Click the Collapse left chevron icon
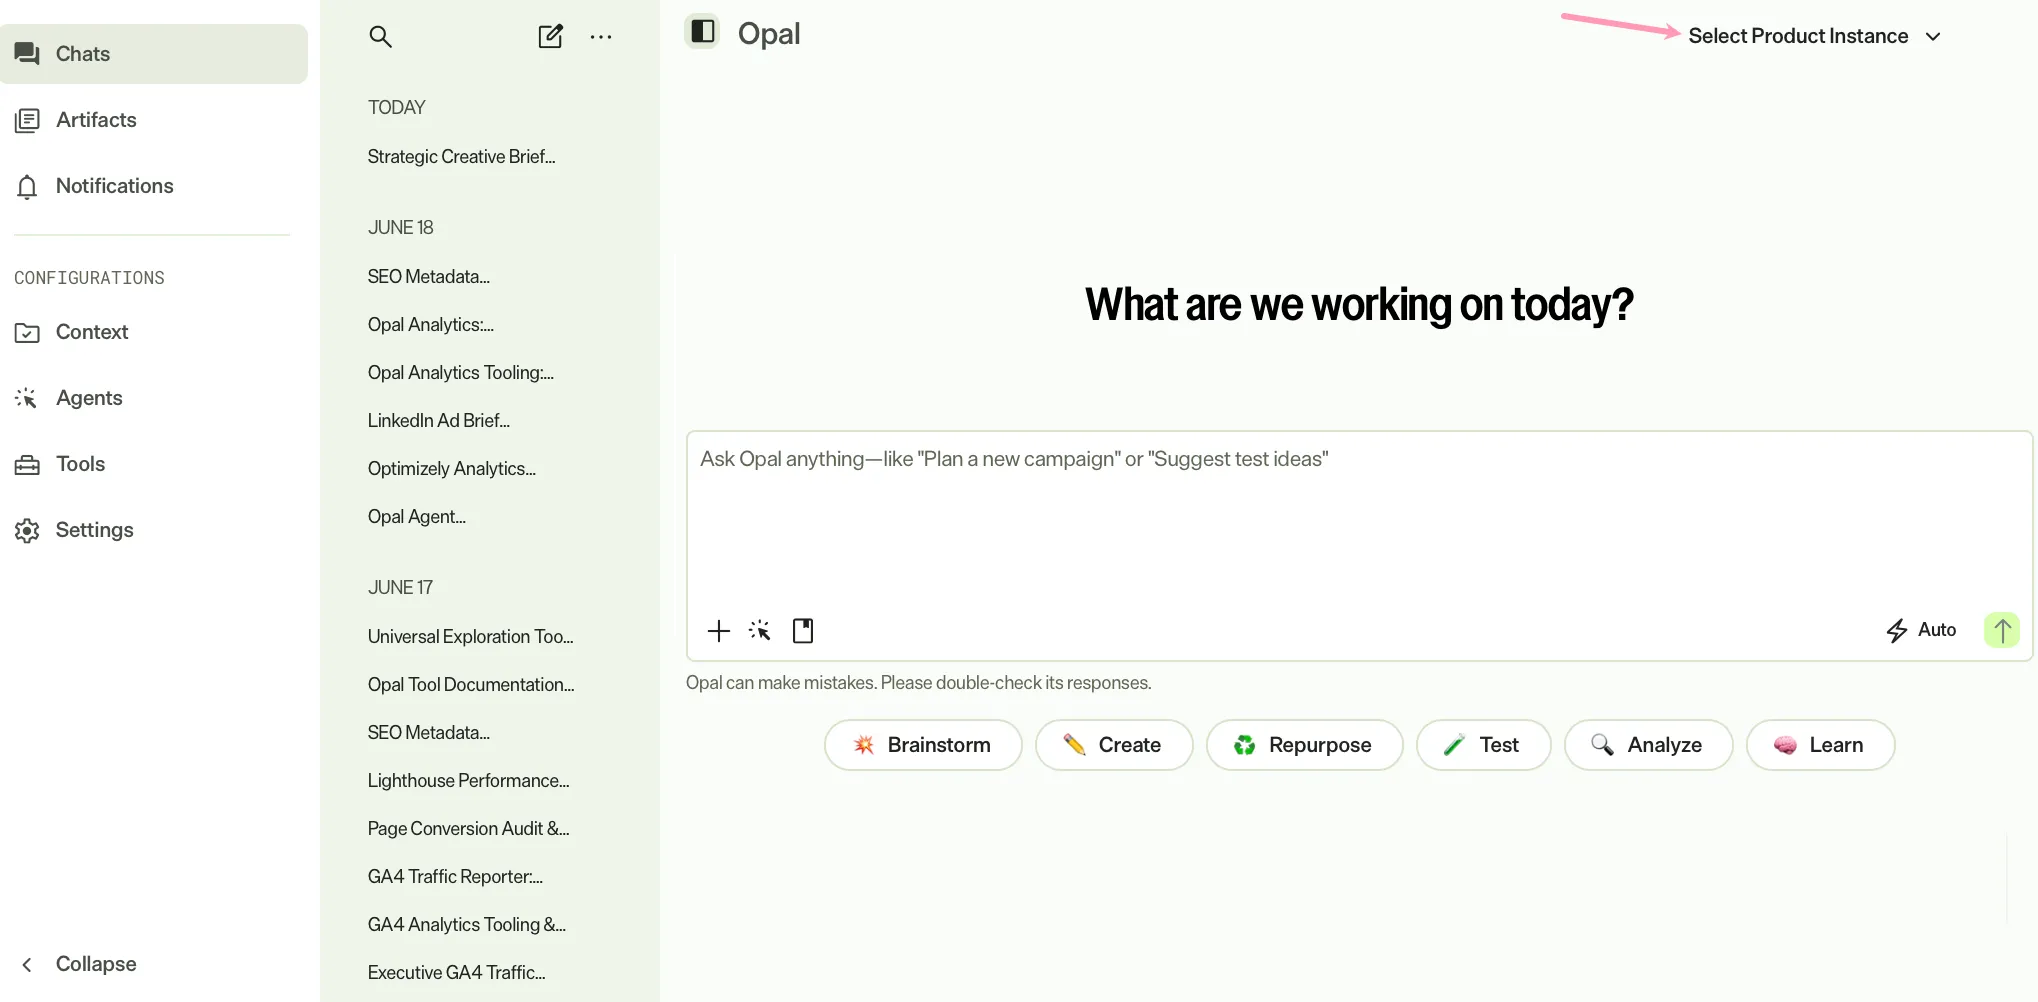Viewport: 2038px width, 1002px height. pyautogui.click(x=27, y=965)
